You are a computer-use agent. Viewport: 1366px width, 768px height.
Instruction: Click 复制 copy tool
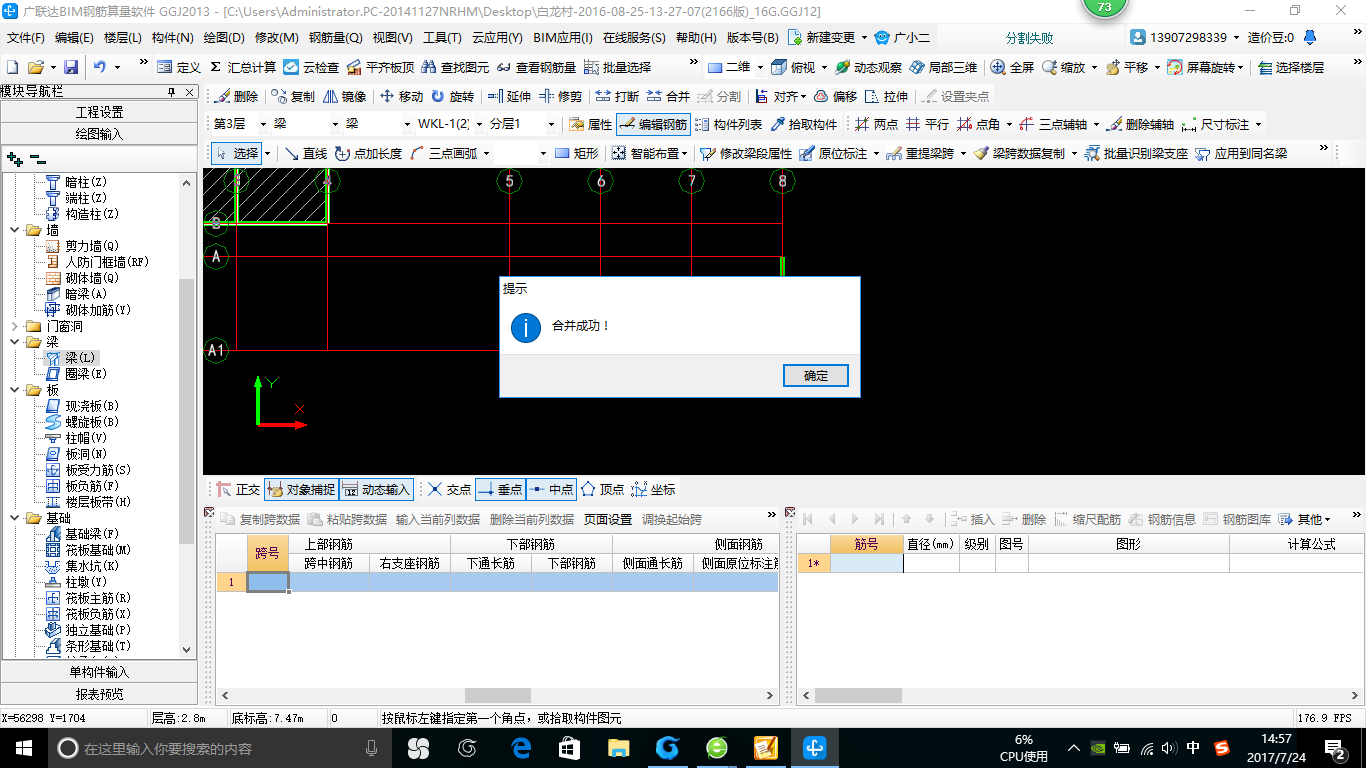(x=292, y=96)
